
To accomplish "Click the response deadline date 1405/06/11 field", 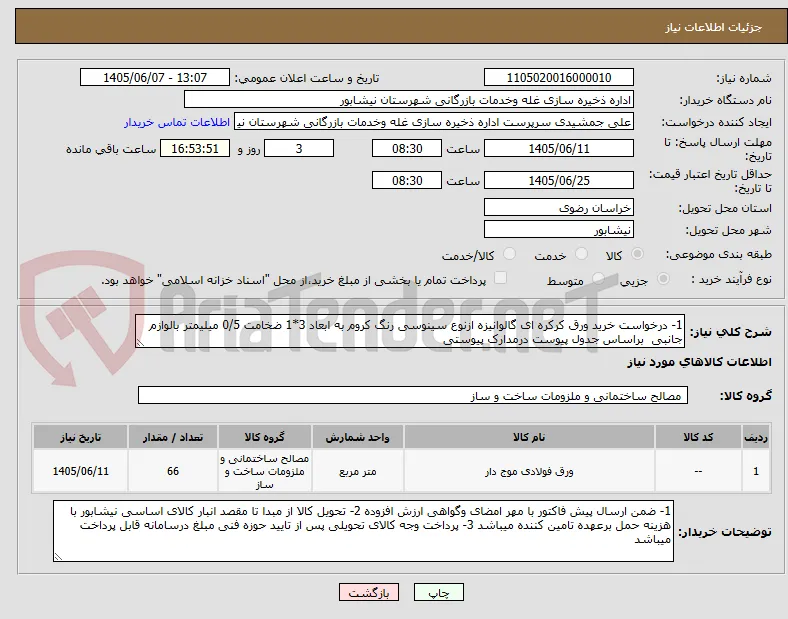I will point(559,149).
